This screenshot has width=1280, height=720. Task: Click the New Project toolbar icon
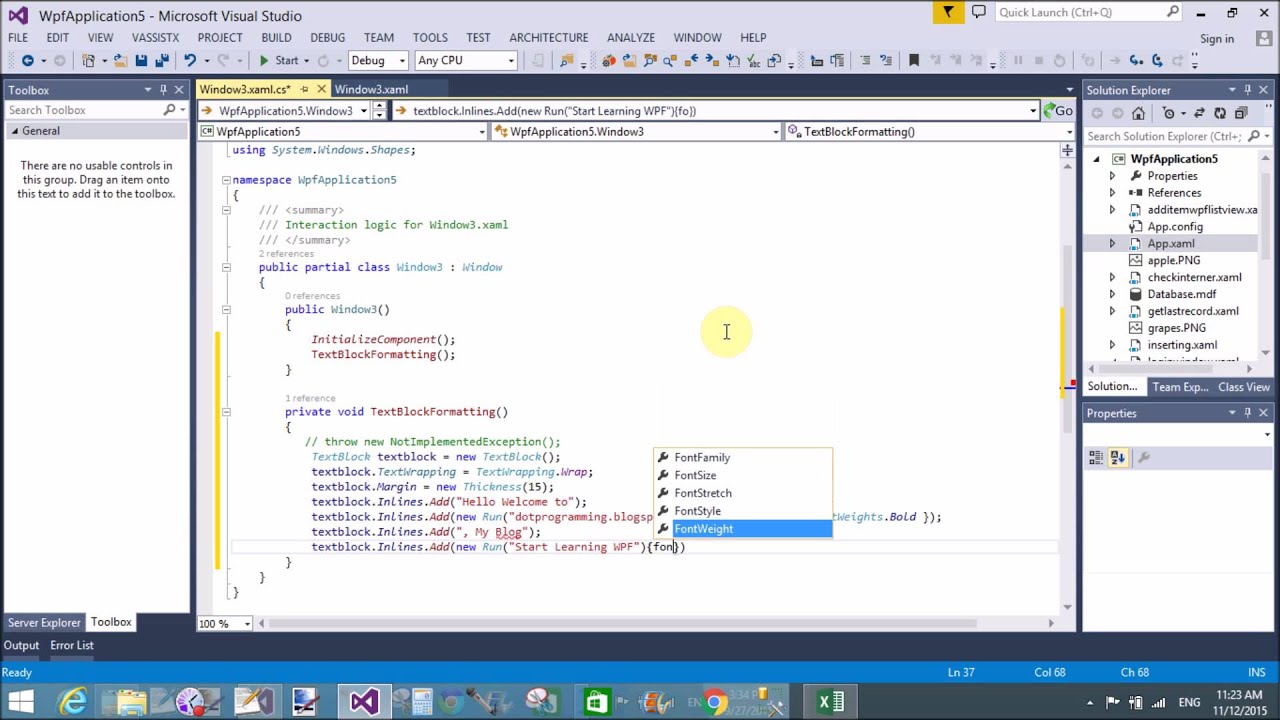point(89,61)
